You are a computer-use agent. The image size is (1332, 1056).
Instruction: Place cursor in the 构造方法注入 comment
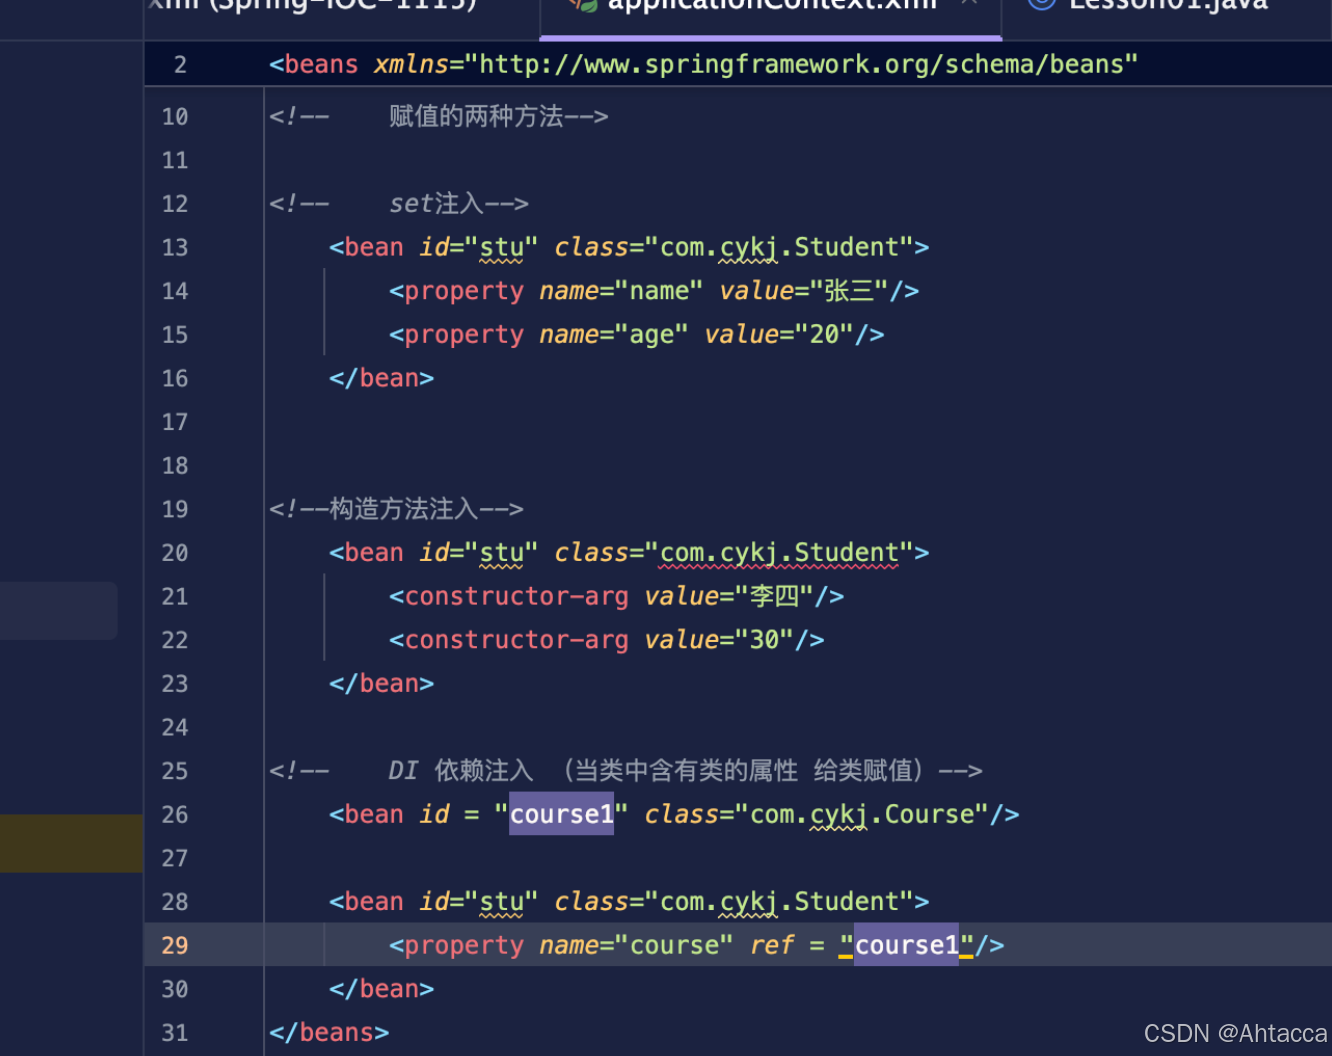404,510
